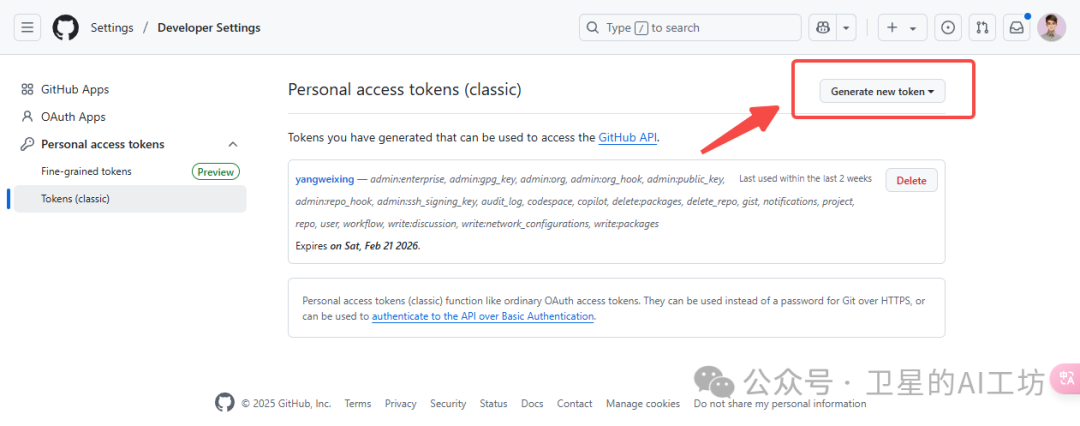
Task: Select GitHub Apps in the sidebar
Action: [75, 89]
